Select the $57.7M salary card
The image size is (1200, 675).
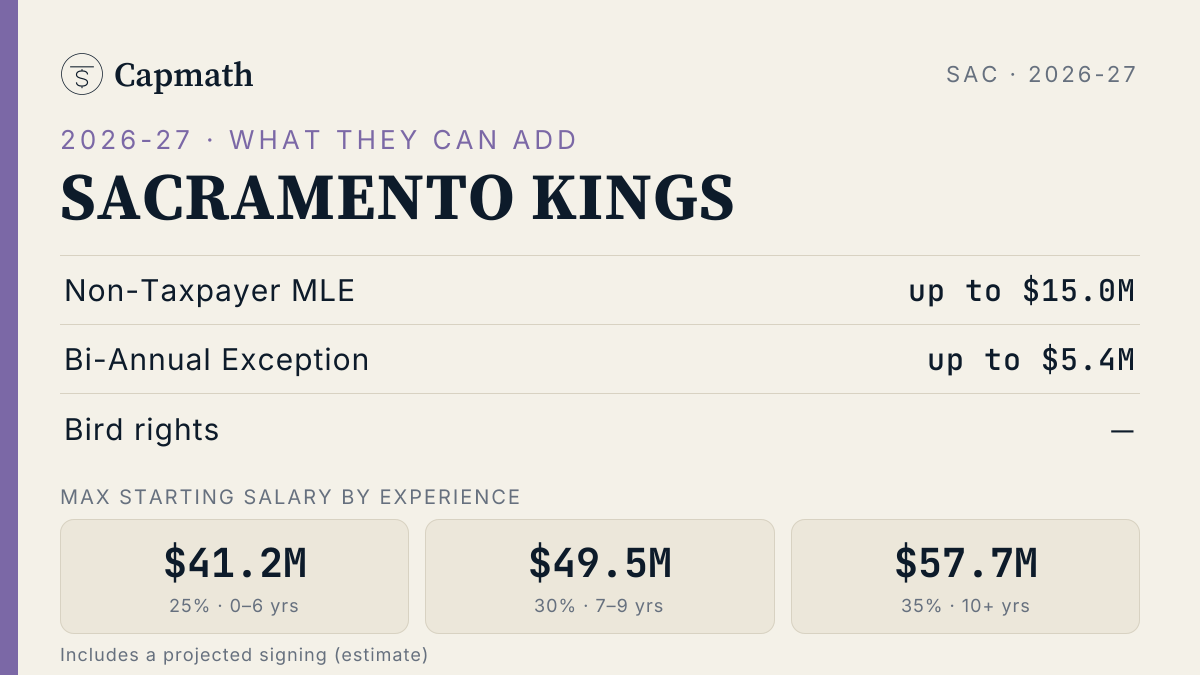pos(965,576)
